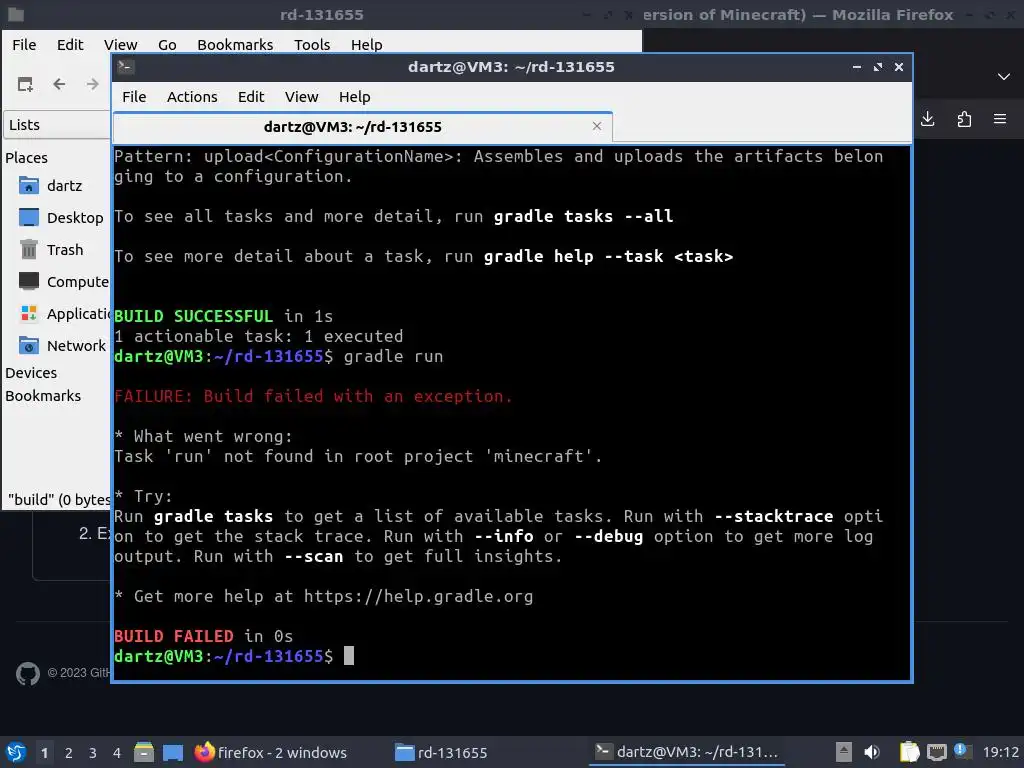The height and width of the screenshot is (768, 1024).
Task: Click the Places heading in the sidebar
Action: (x=26, y=157)
